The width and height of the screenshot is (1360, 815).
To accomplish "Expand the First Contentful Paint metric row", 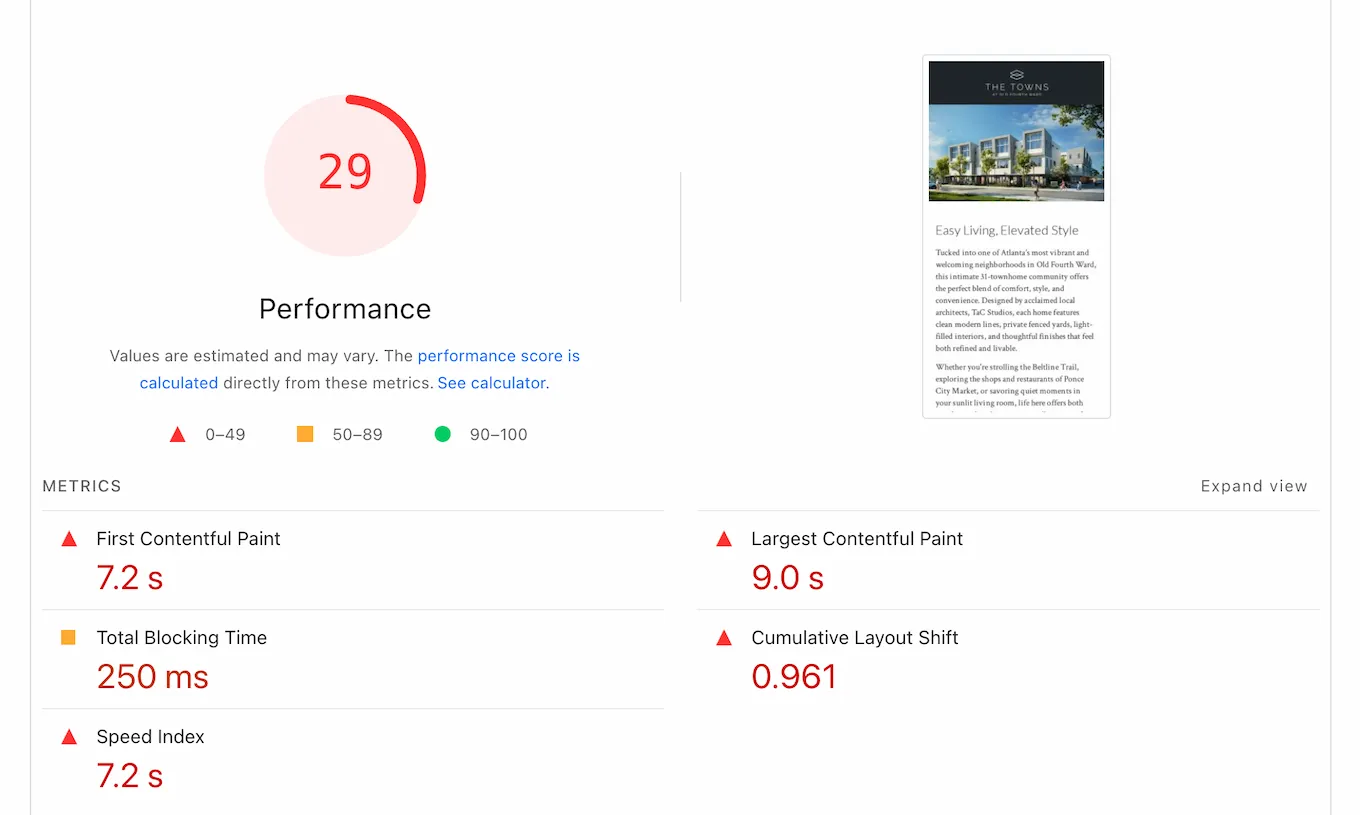I will tap(188, 538).
